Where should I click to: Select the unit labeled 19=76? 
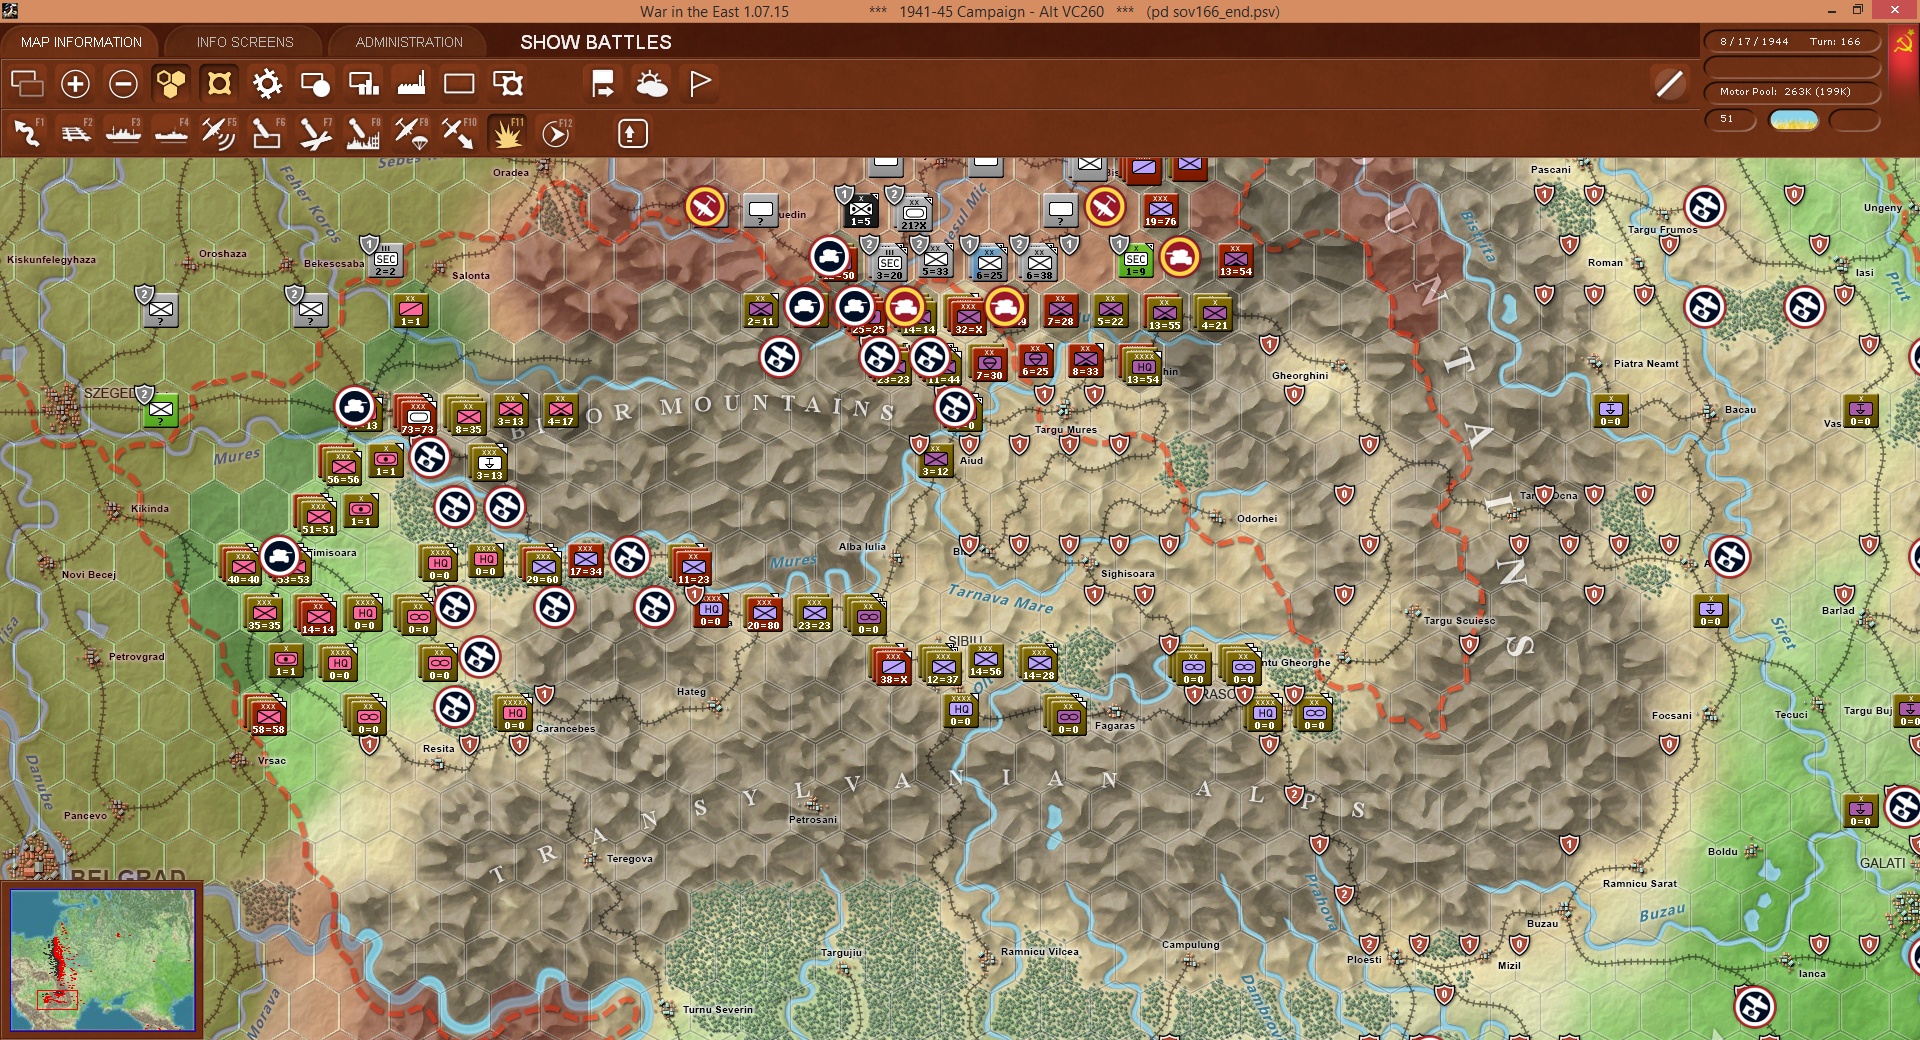coord(1160,209)
